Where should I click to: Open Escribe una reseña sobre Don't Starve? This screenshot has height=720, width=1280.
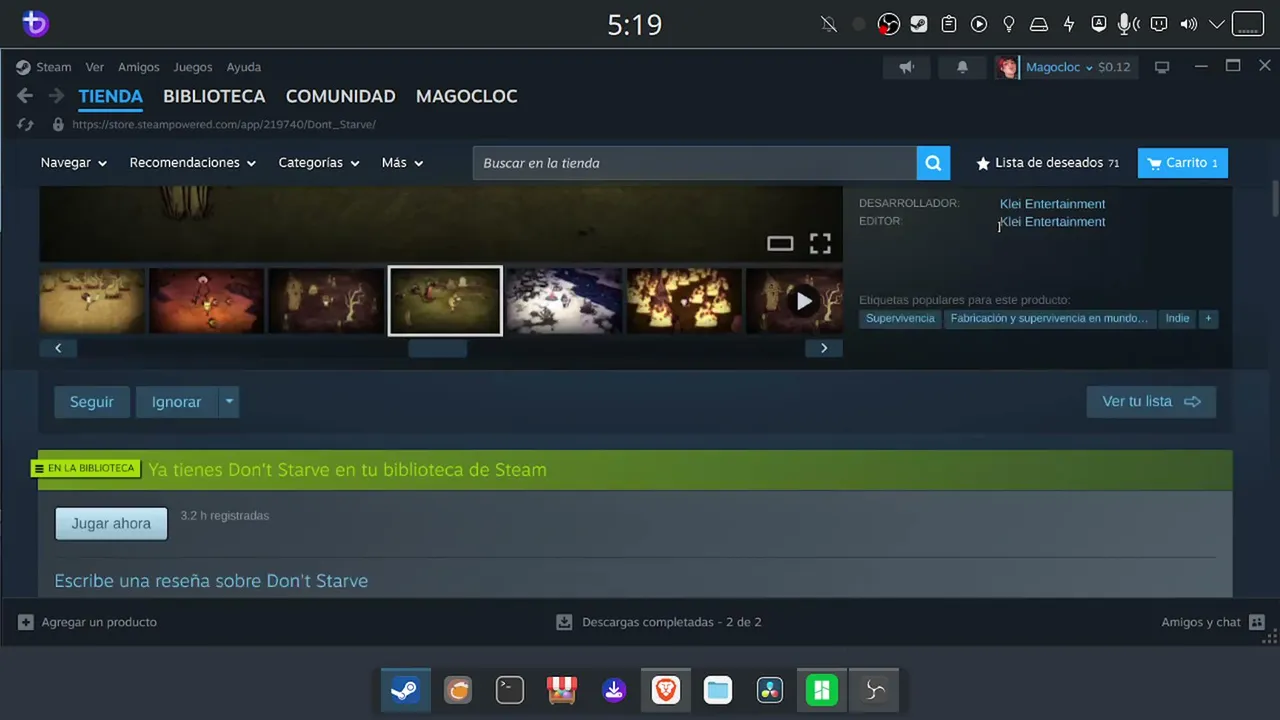pos(211,581)
